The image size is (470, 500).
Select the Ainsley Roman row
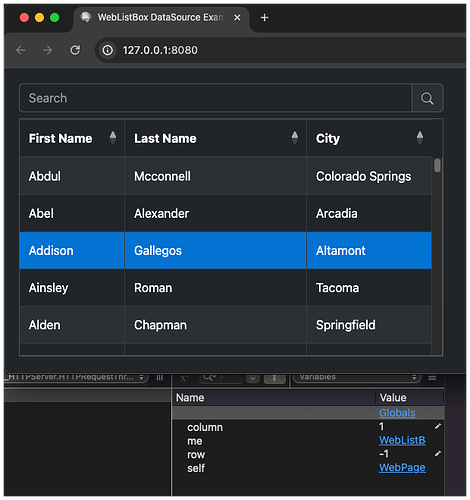225,288
